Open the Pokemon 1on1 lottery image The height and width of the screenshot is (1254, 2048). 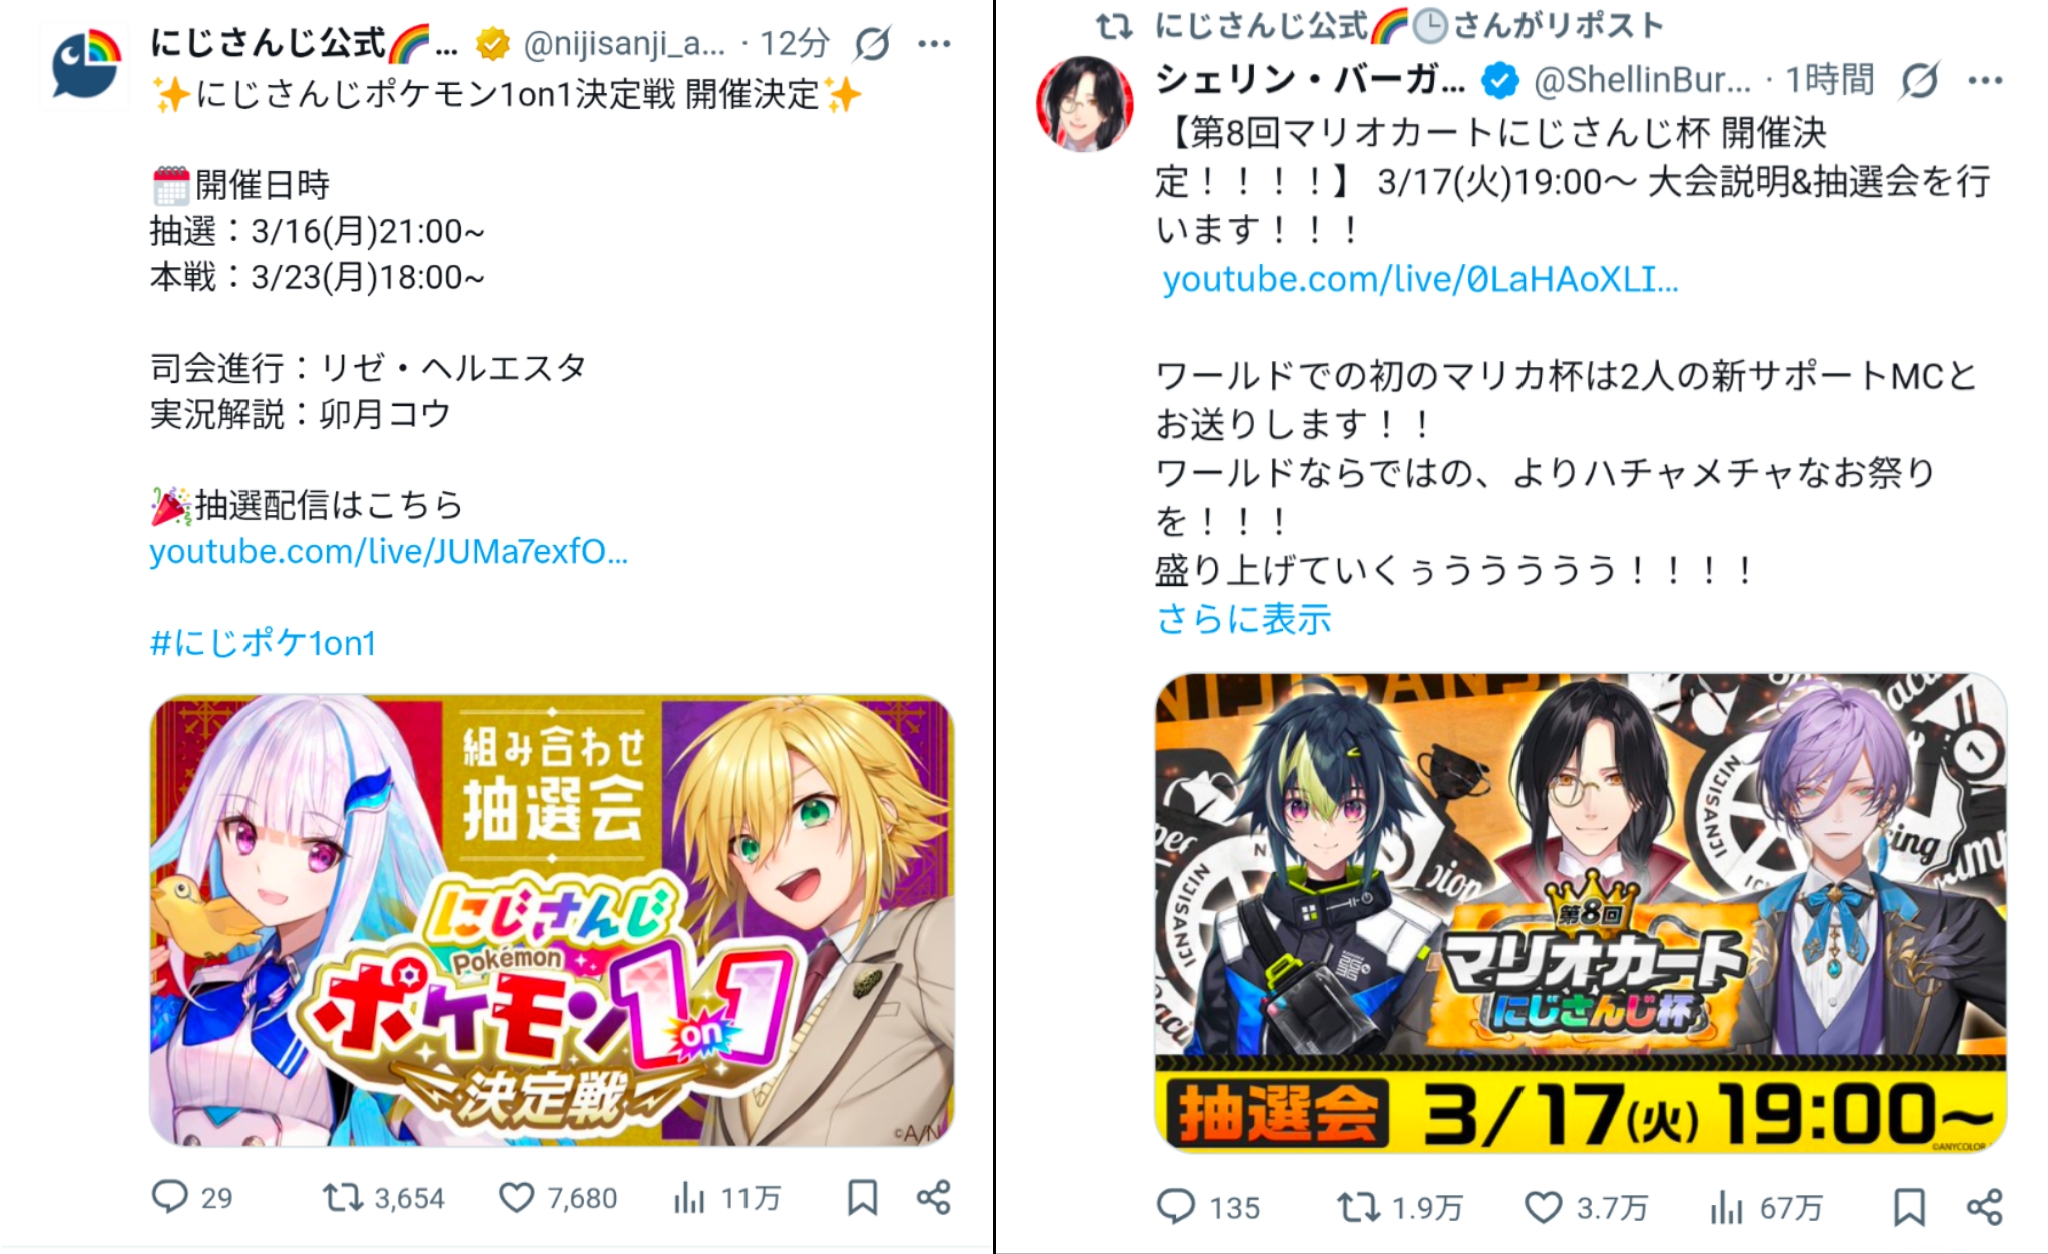[551, 920]
